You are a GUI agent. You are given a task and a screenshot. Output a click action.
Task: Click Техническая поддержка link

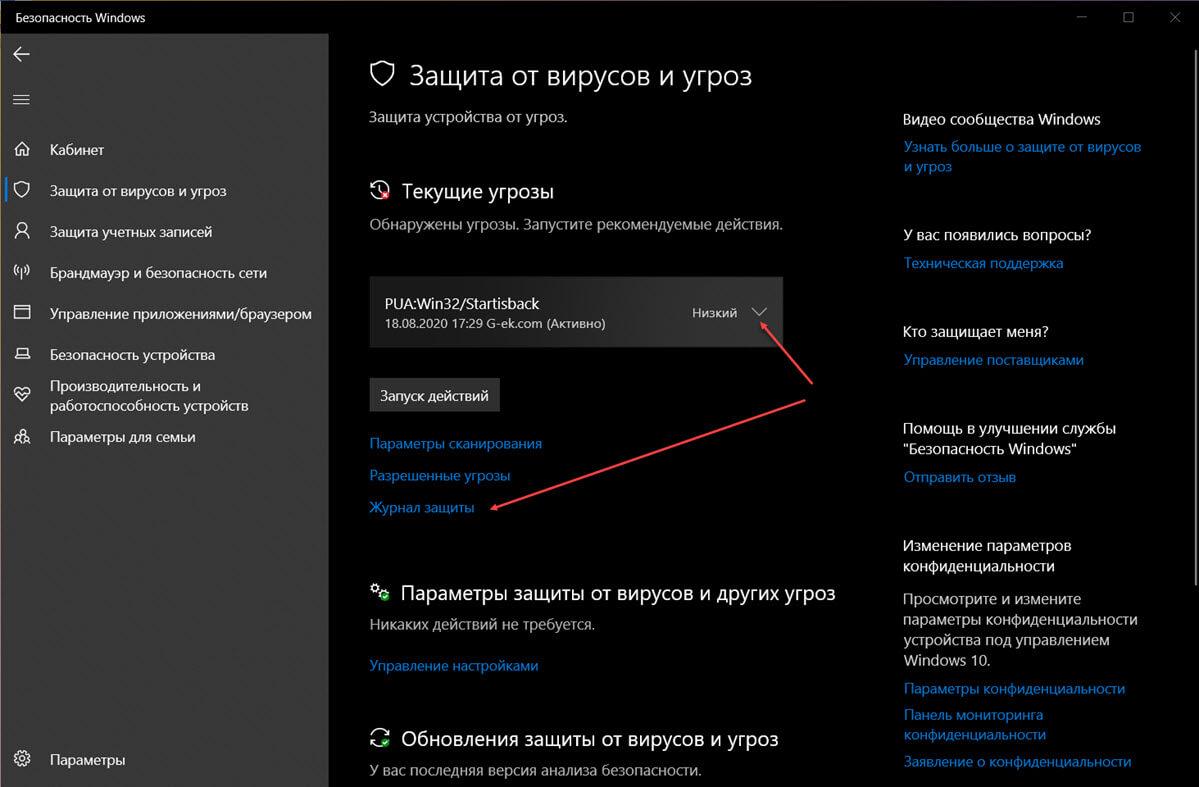(x=983, y=263)
